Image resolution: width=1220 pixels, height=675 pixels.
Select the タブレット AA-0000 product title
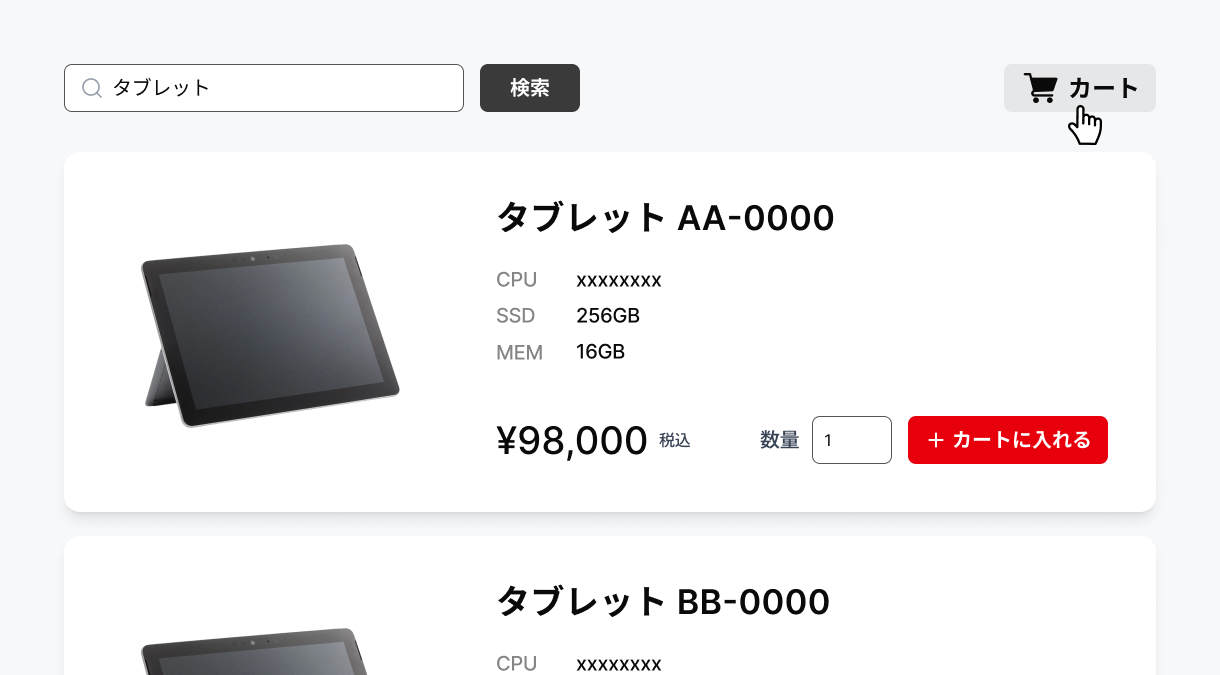point(665,217)
